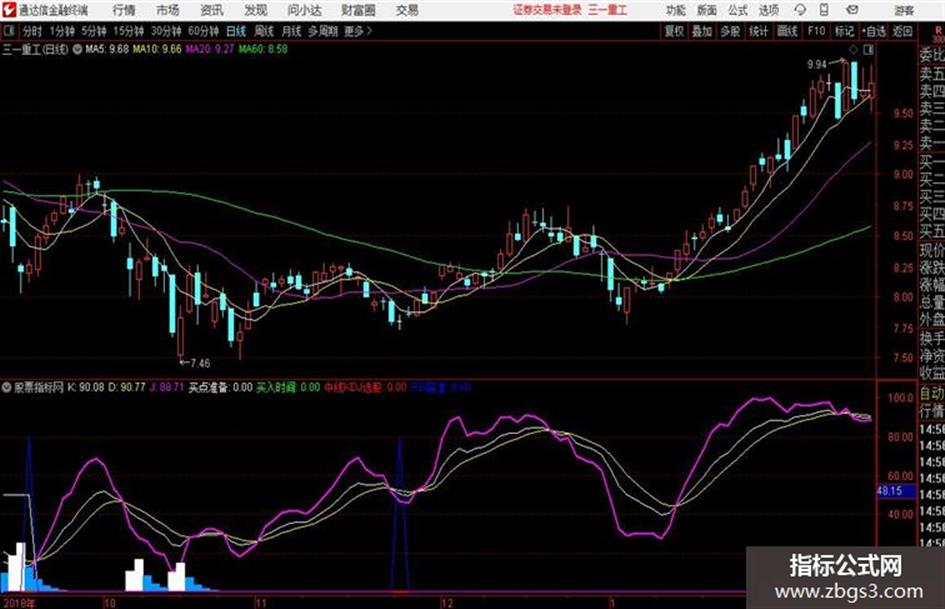Click the 返回 back button
The height and width of the screenshot is (609, 945).
point(902,31)
